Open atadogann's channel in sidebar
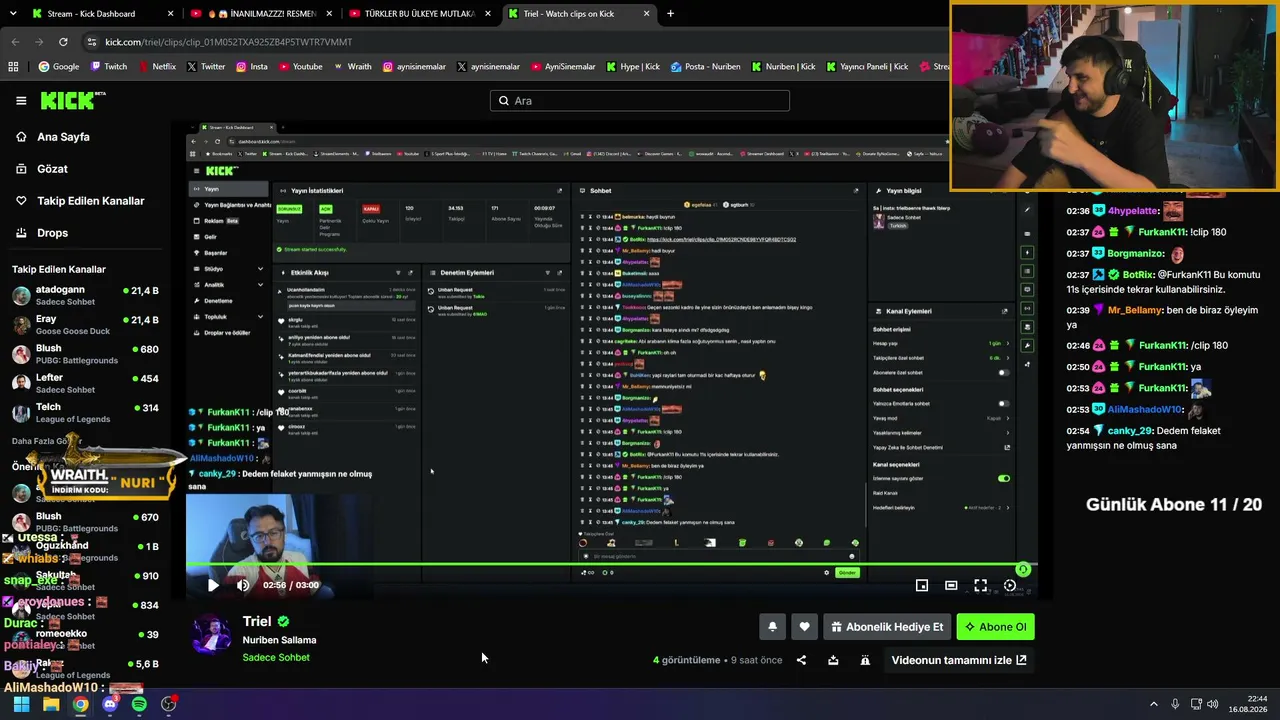Viewport: 1280px width, 720px height. click(85, 295)
